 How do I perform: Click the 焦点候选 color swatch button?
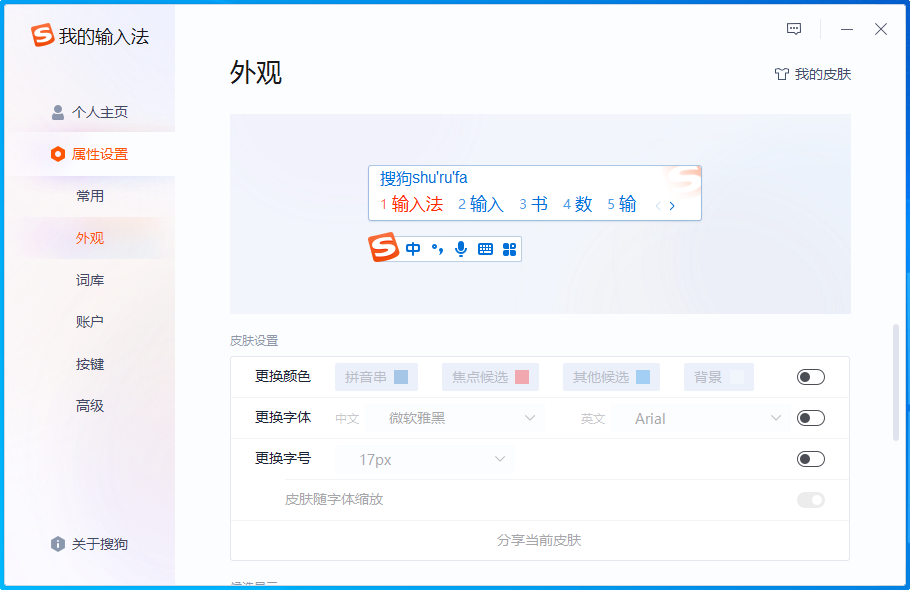[x=490, y=377]
